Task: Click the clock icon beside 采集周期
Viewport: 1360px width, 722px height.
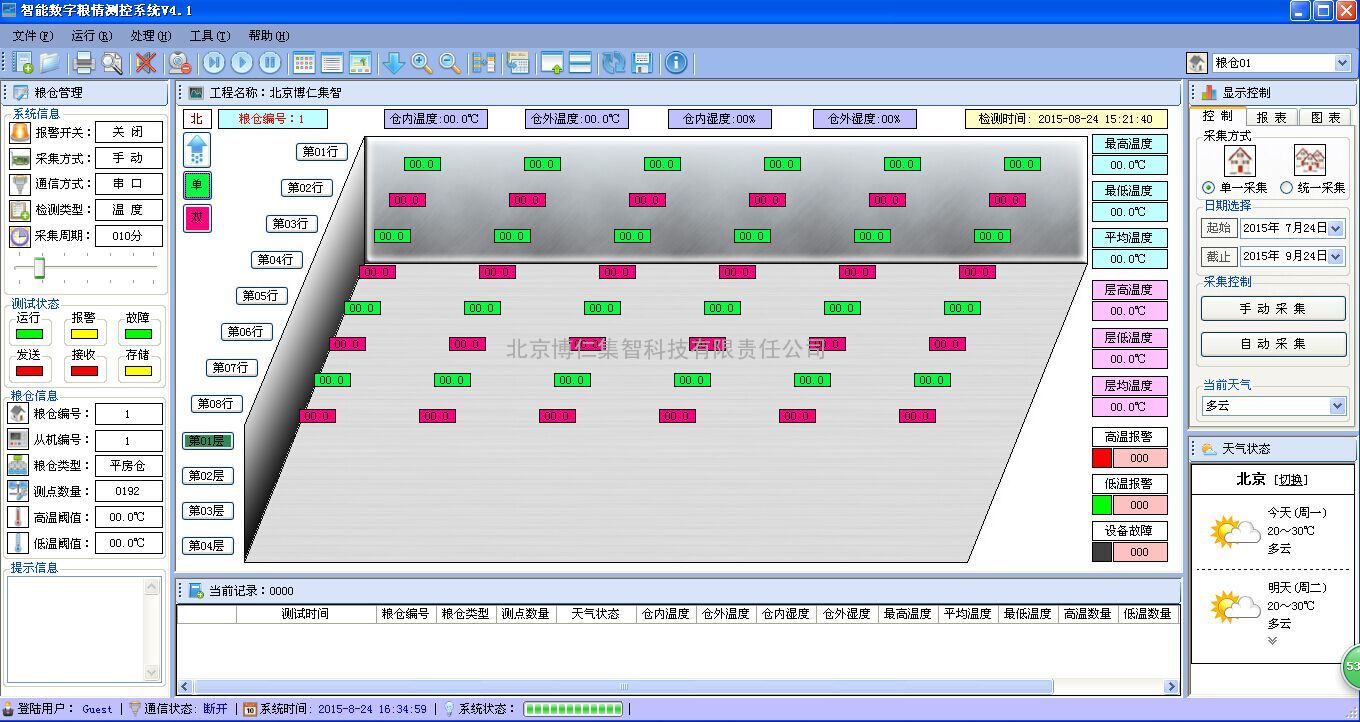Action: [20, 237]
